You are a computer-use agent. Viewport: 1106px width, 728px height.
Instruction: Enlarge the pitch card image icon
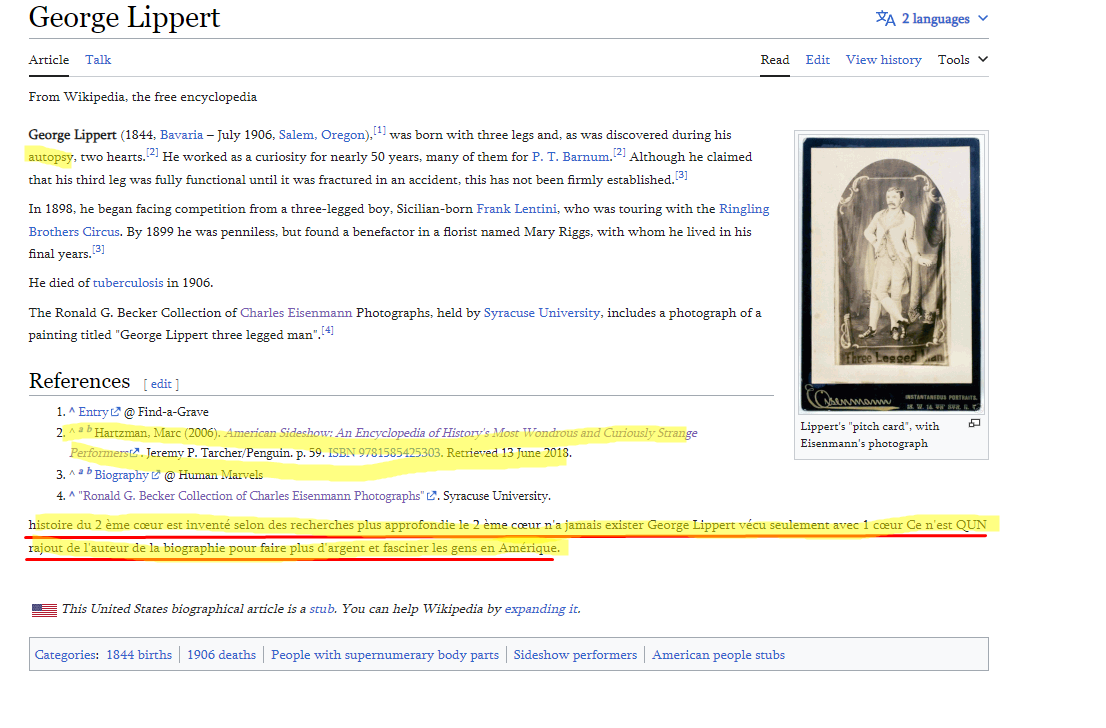(974, 424)
